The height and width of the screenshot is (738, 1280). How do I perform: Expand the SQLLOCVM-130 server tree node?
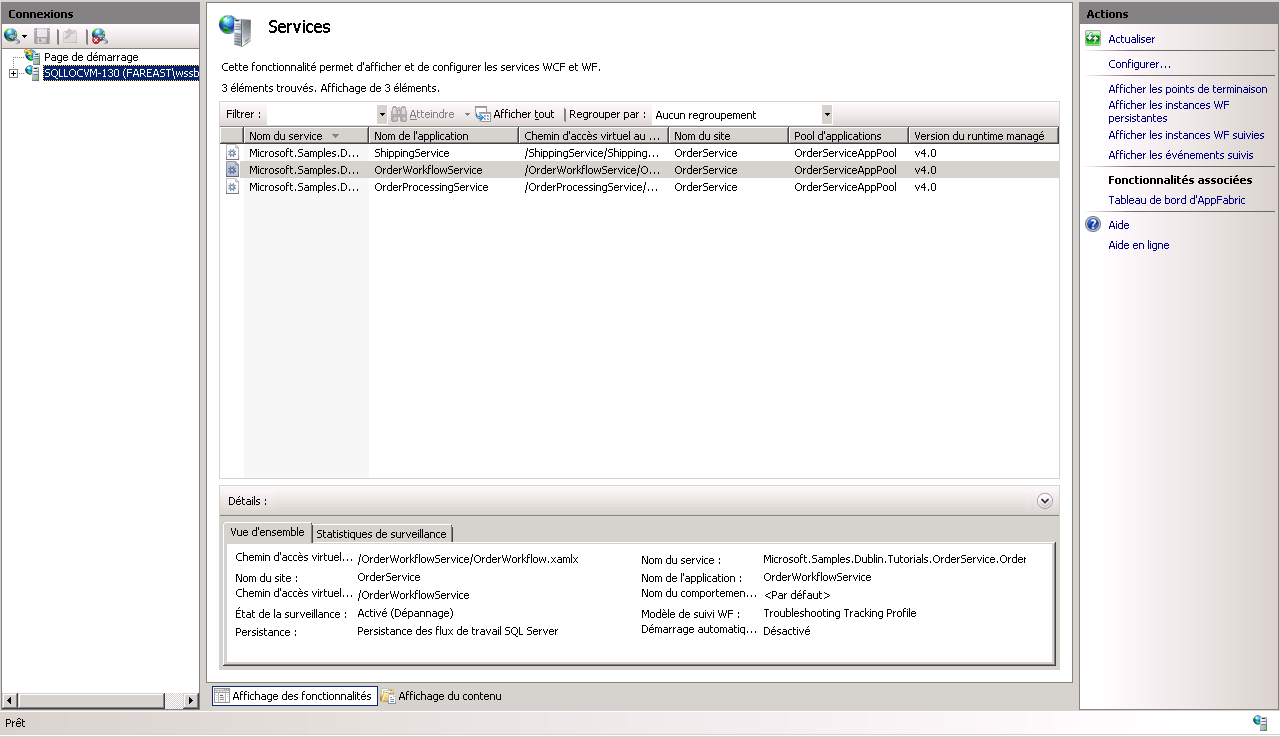13,73
